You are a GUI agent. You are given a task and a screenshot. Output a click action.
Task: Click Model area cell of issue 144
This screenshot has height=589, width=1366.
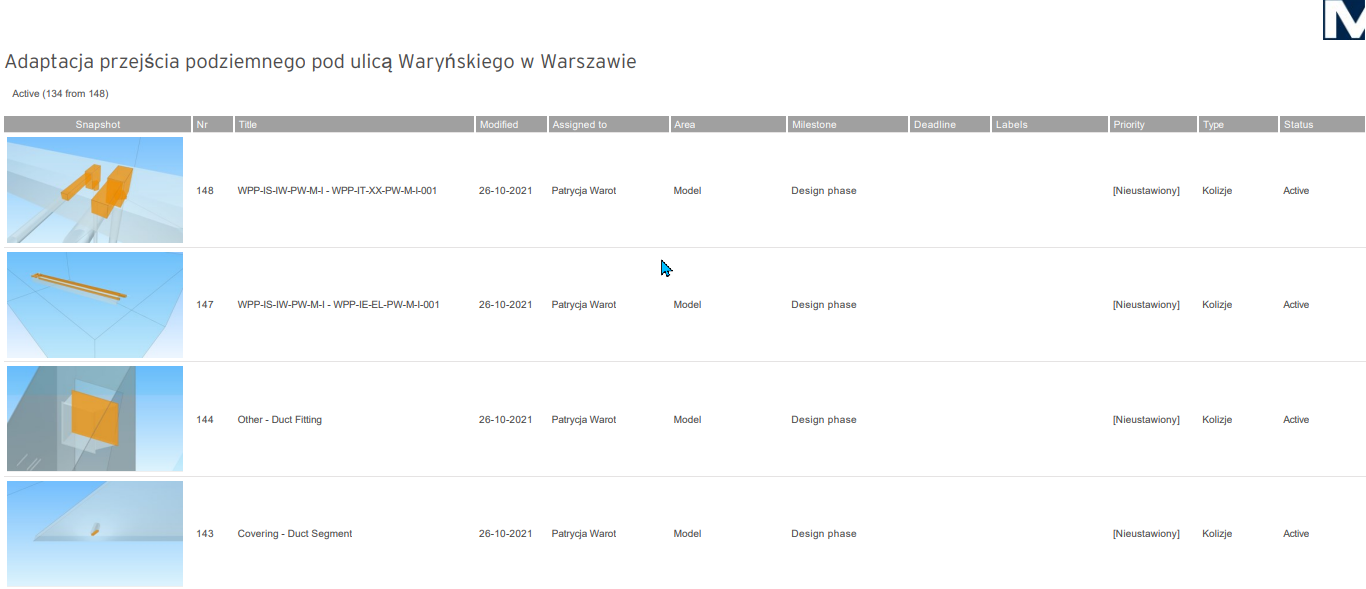687,420
